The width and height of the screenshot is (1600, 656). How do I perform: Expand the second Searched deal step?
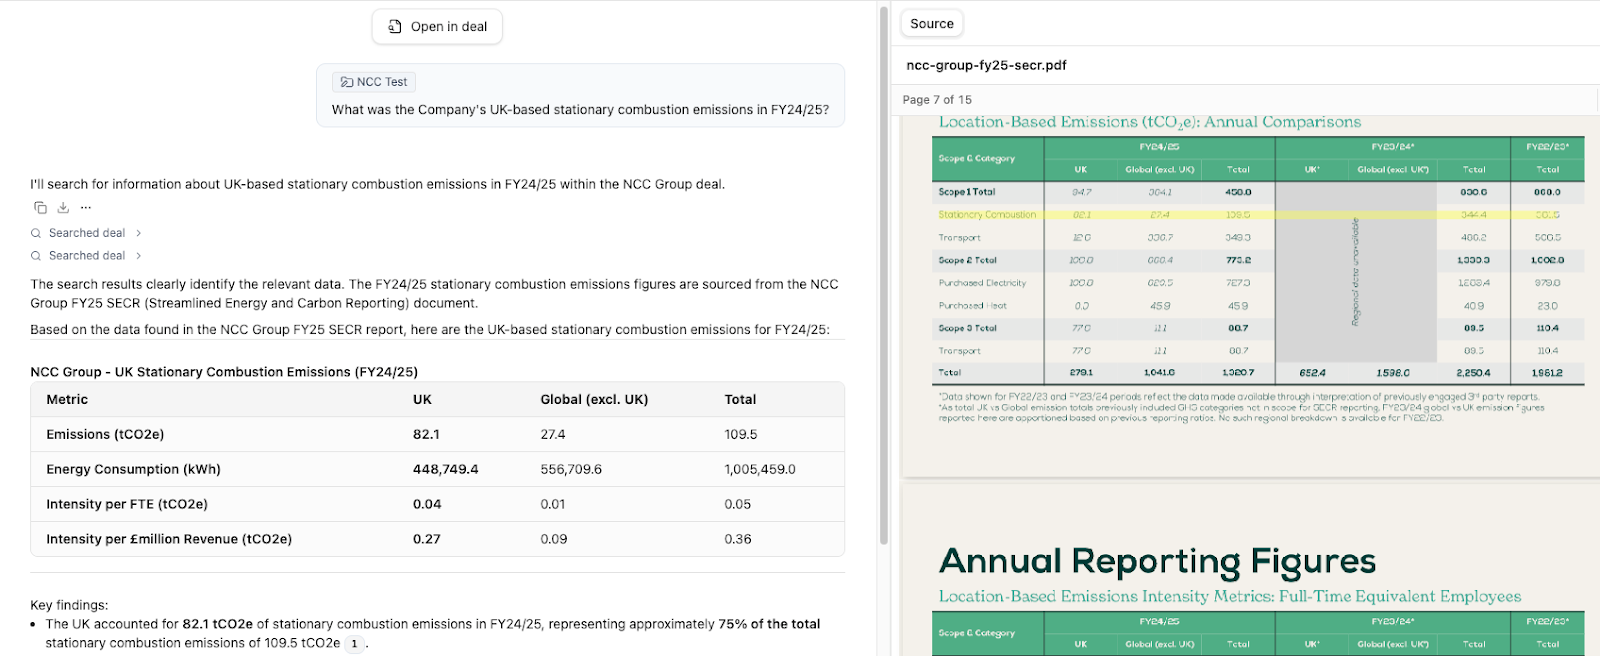87,256
